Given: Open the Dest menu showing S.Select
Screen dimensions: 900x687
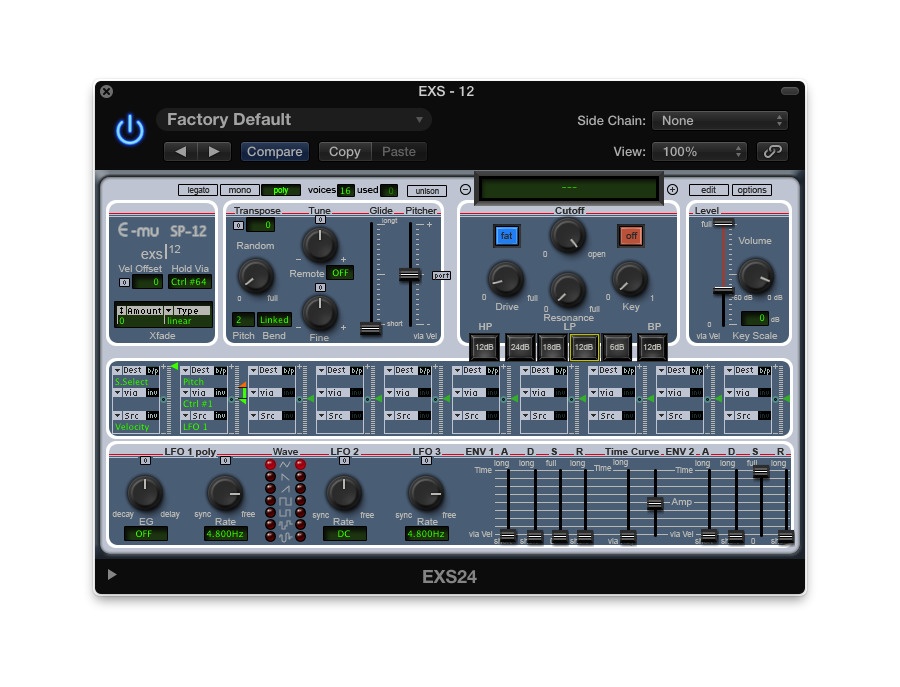Looking at the screenshot, I should 129,371.
